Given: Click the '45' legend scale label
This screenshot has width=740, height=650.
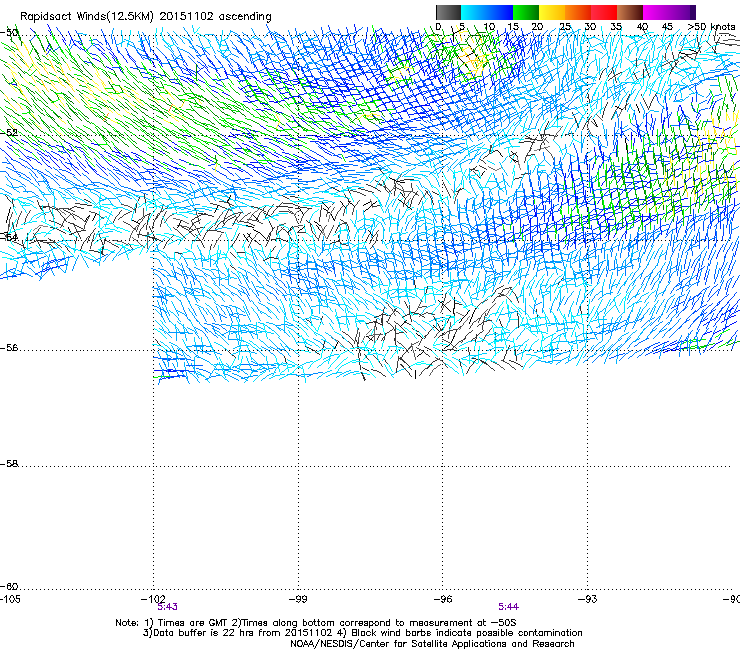Looking at the screenshot, I should 667,27.
